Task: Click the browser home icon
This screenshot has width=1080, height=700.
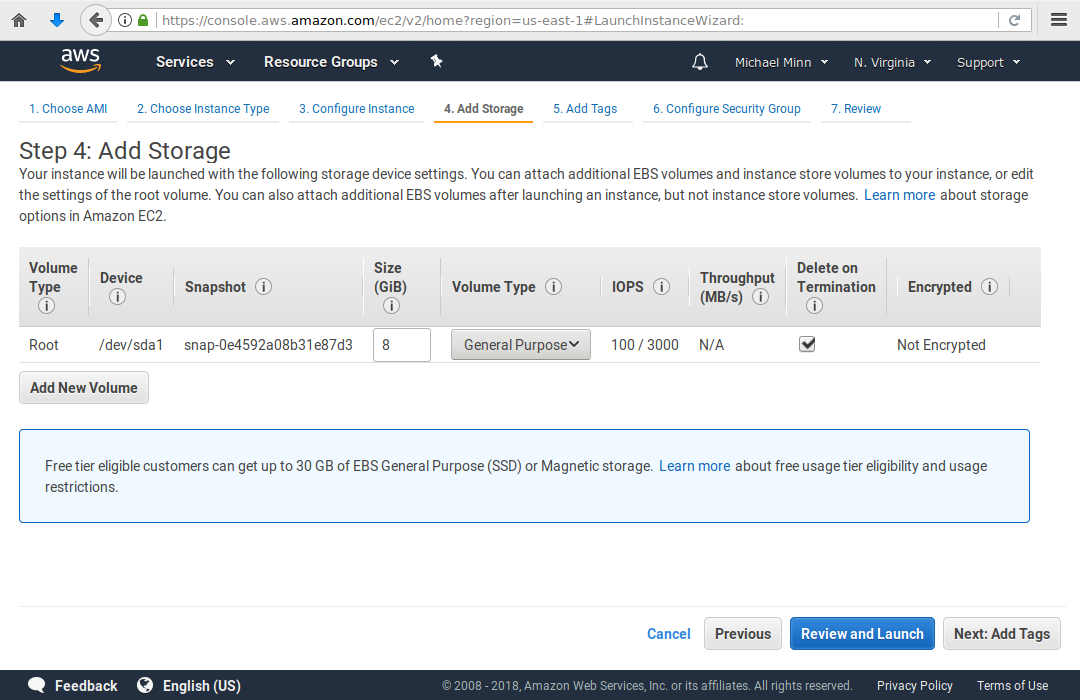Action: (x=19, y=20)
